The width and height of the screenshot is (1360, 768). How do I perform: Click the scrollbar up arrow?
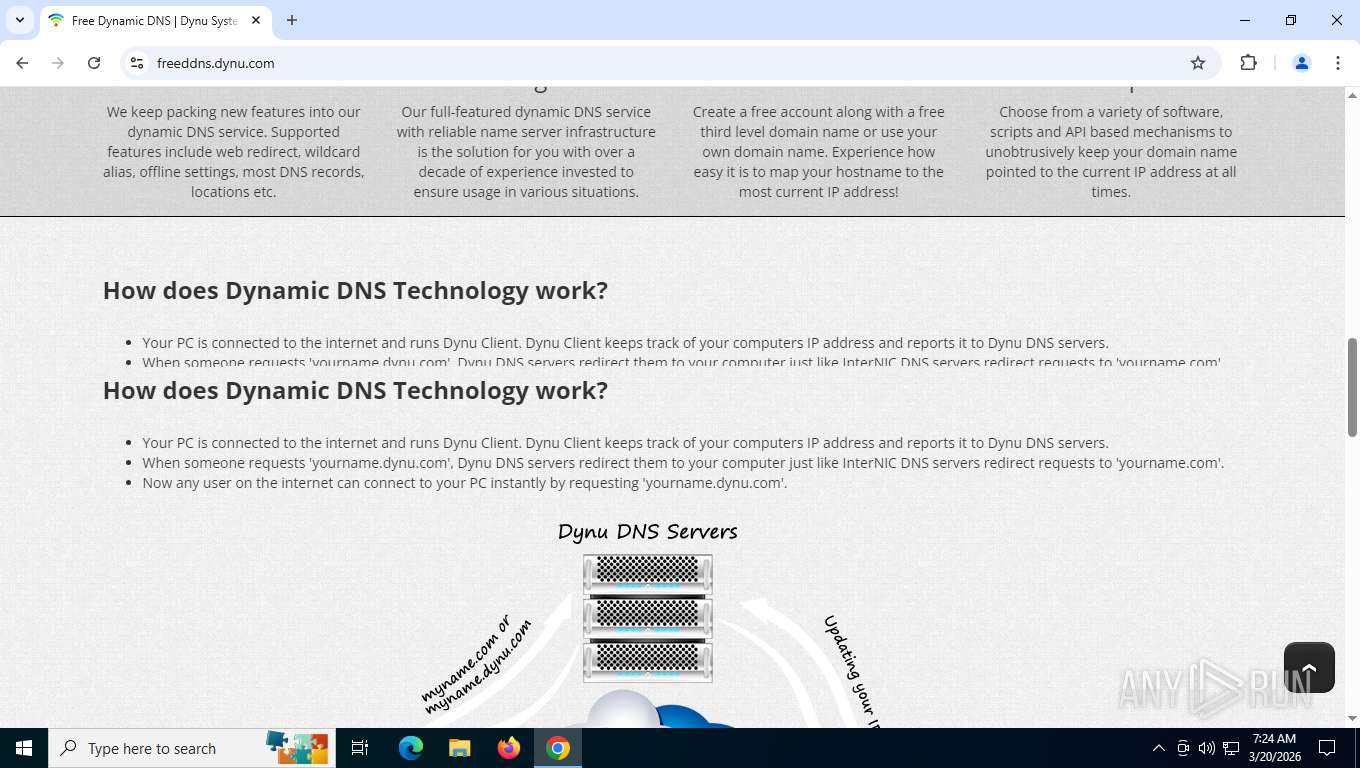pyautogui.click(x=1352, y=94)
